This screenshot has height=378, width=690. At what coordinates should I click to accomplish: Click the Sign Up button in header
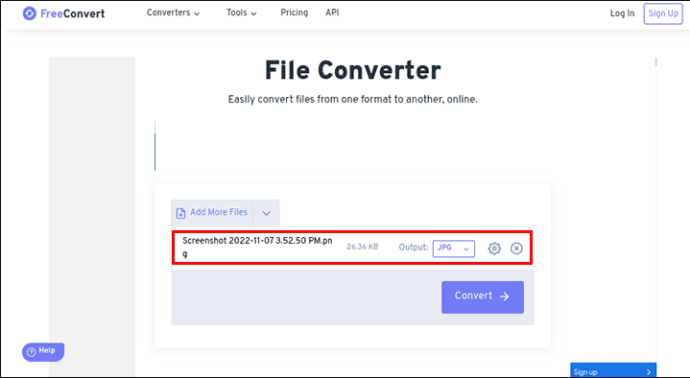tap(663, 14)
